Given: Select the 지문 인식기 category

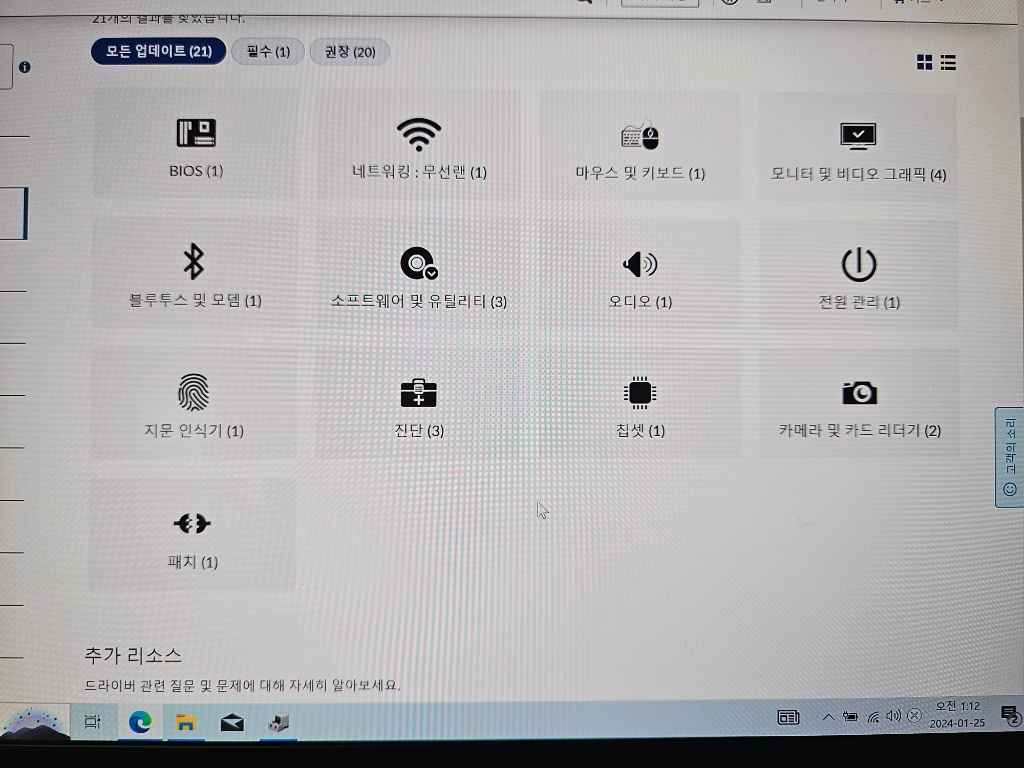Looking at the screenshot, I should tap(194, 404).
